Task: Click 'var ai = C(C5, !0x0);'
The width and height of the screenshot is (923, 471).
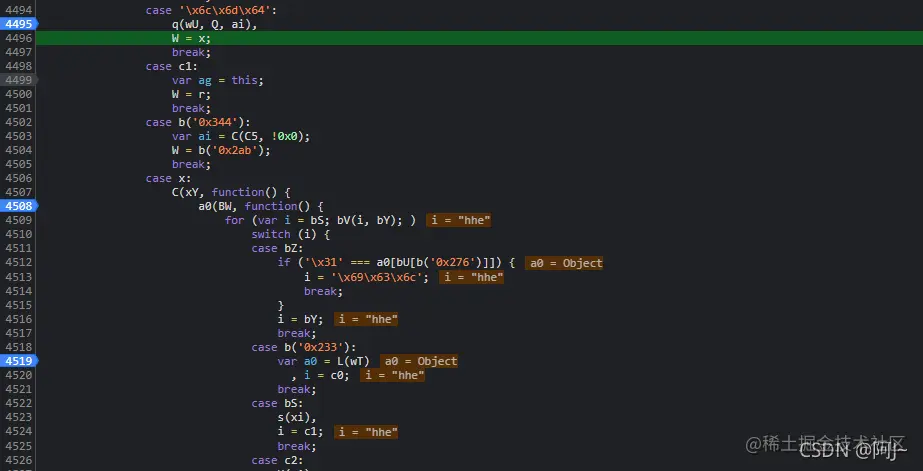Action: (241, 137)
